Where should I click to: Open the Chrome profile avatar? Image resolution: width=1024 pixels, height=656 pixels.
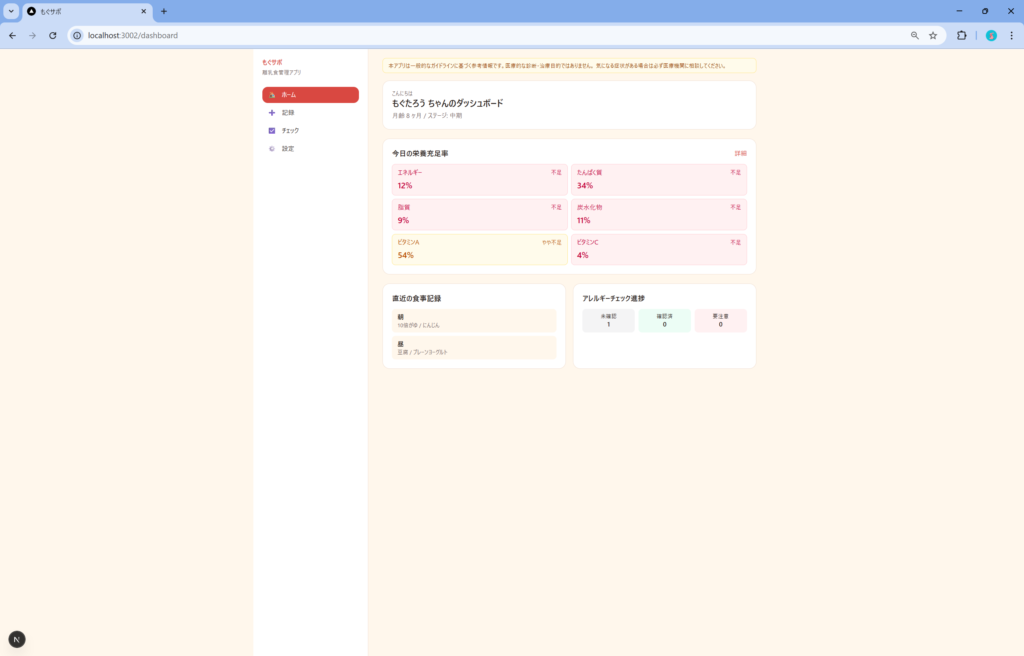[991, 35]
